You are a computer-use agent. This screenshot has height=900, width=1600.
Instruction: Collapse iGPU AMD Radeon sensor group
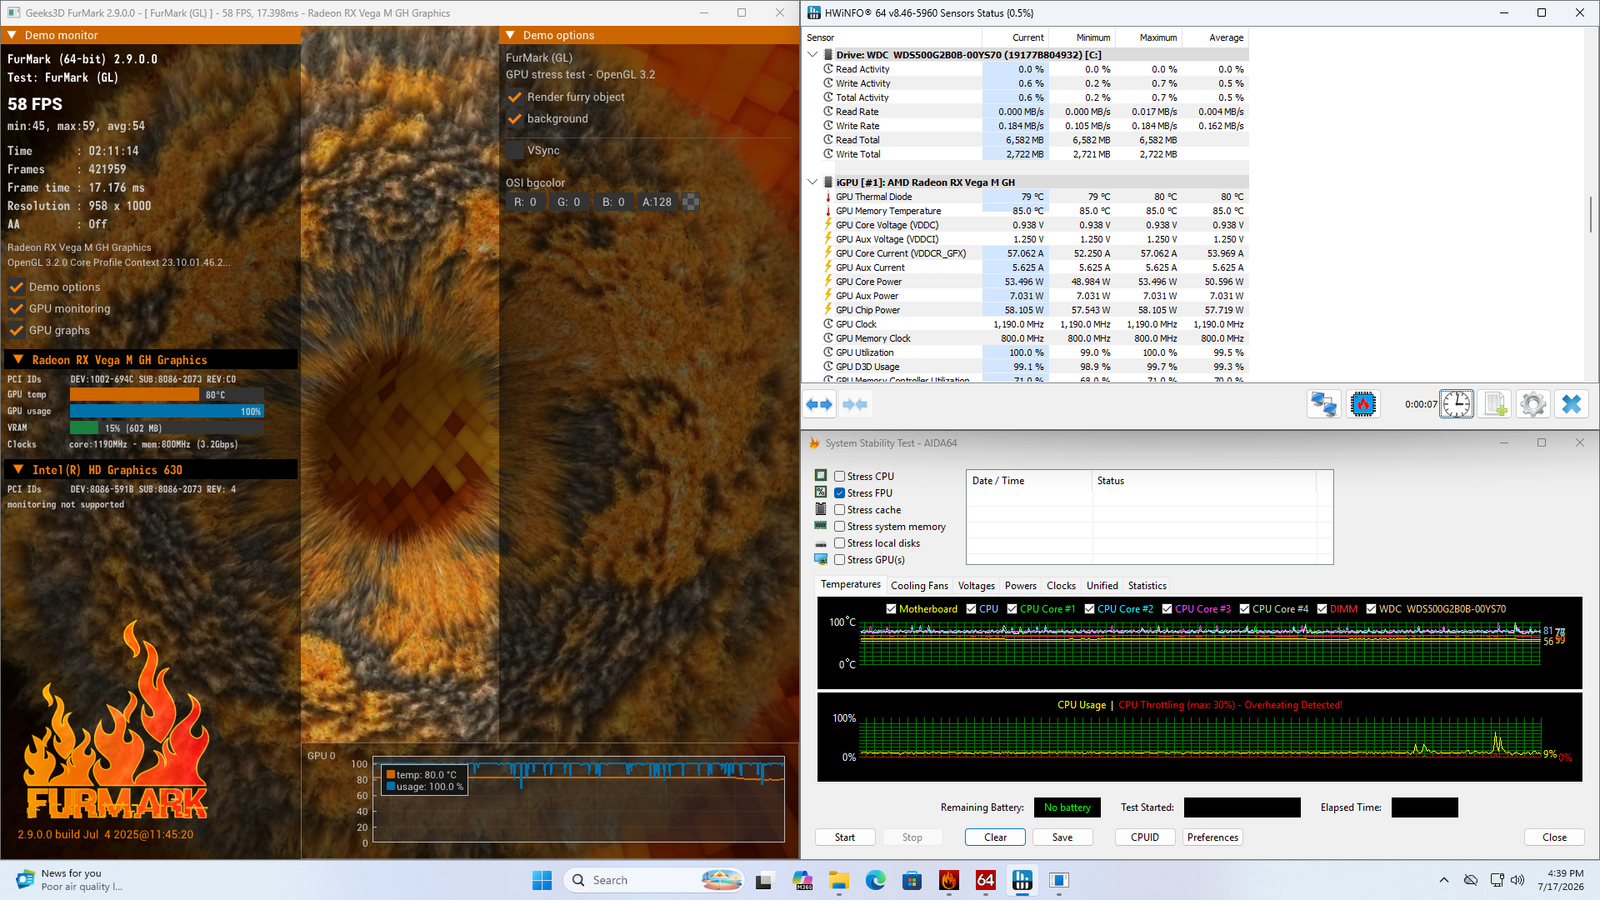(813, 183)
